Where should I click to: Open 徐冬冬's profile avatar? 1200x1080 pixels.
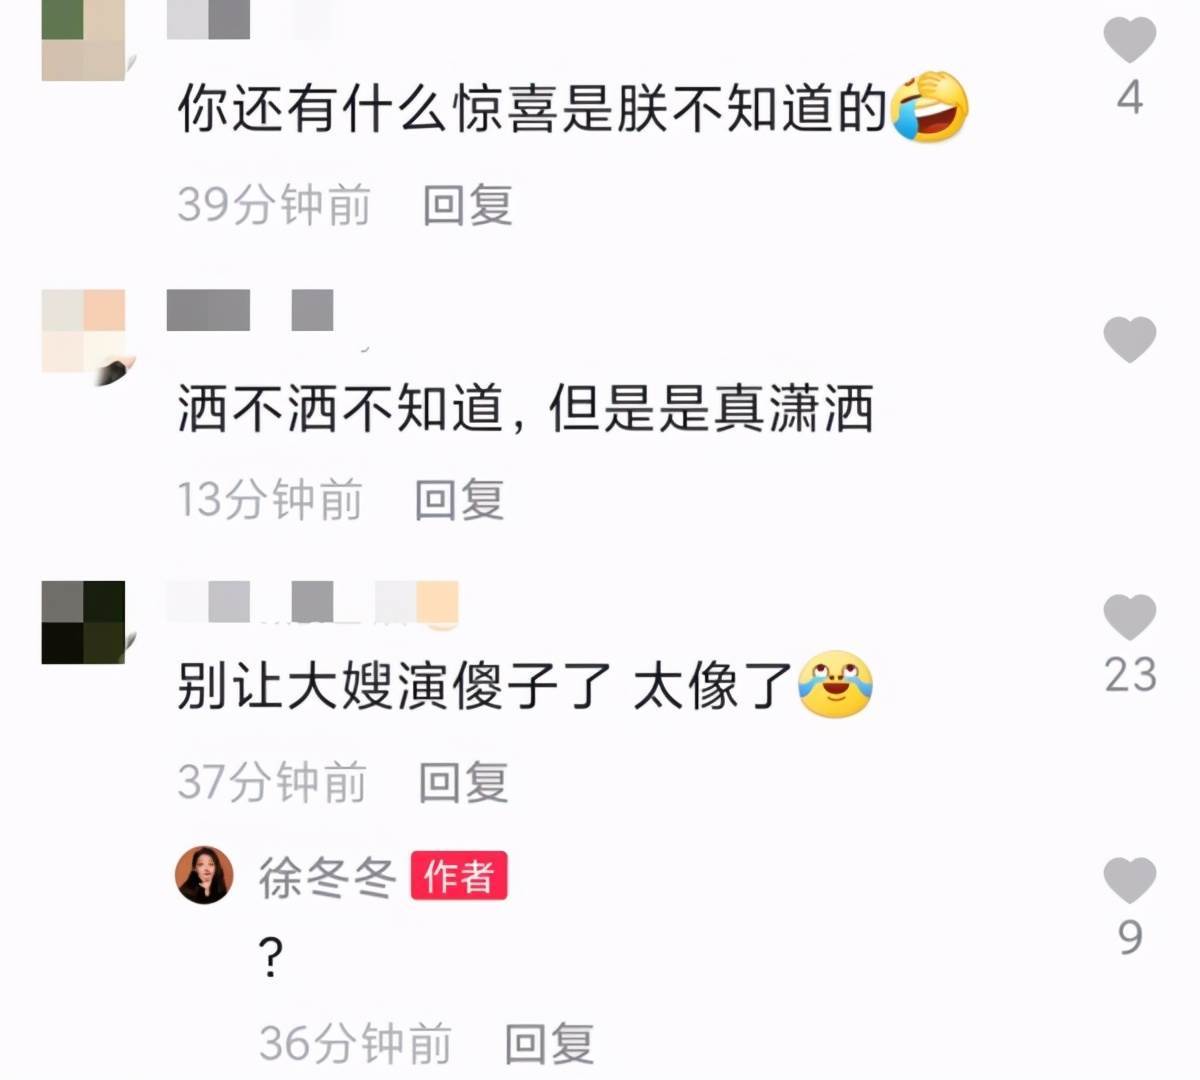point(204,875)
